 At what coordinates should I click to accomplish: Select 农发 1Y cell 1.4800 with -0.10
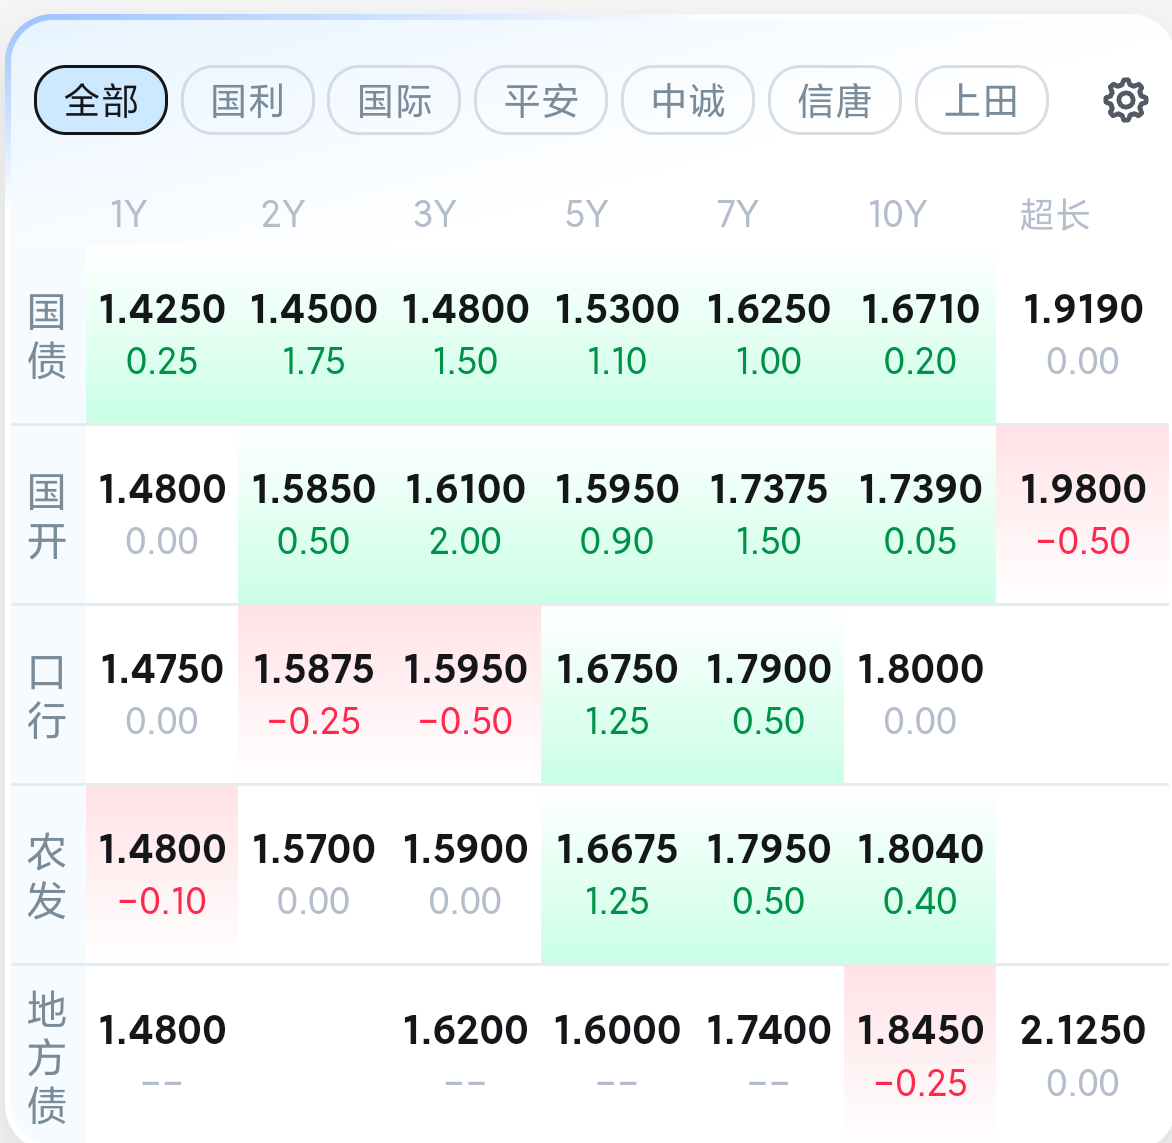click(162, 874)
